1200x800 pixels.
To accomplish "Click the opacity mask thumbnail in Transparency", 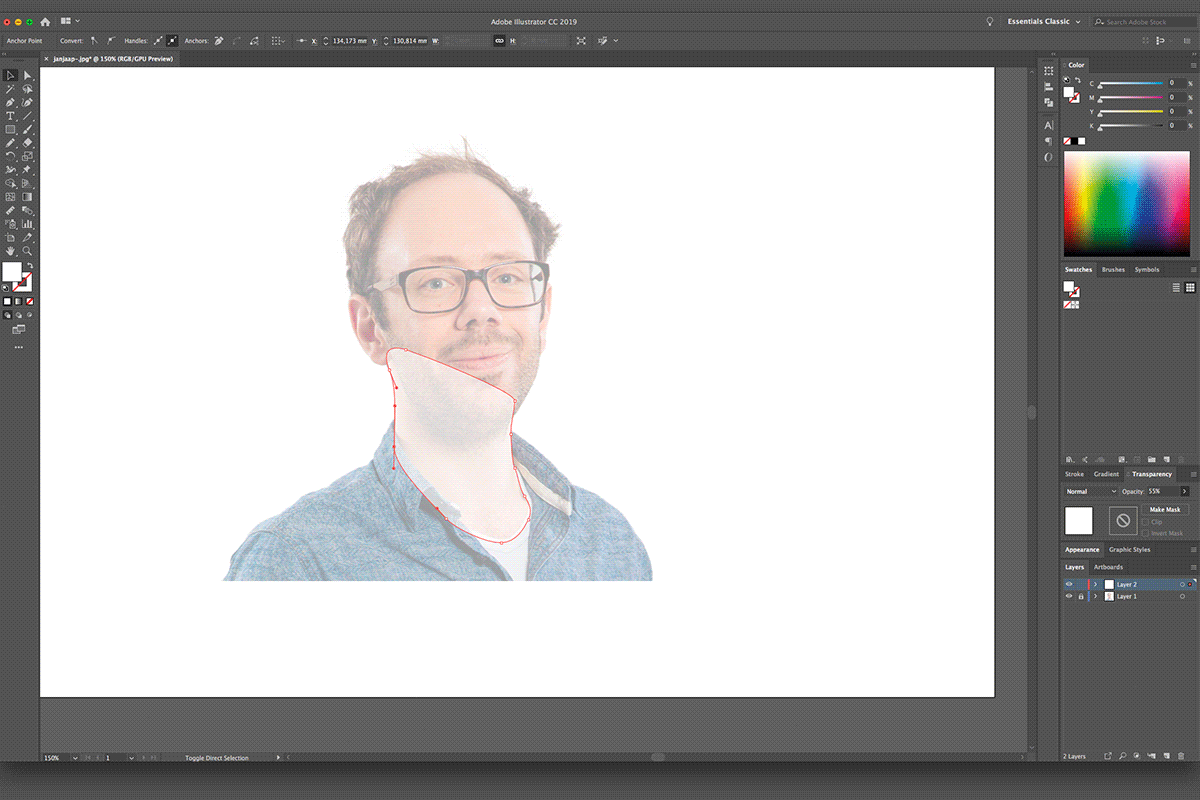I will [1122, 520].
